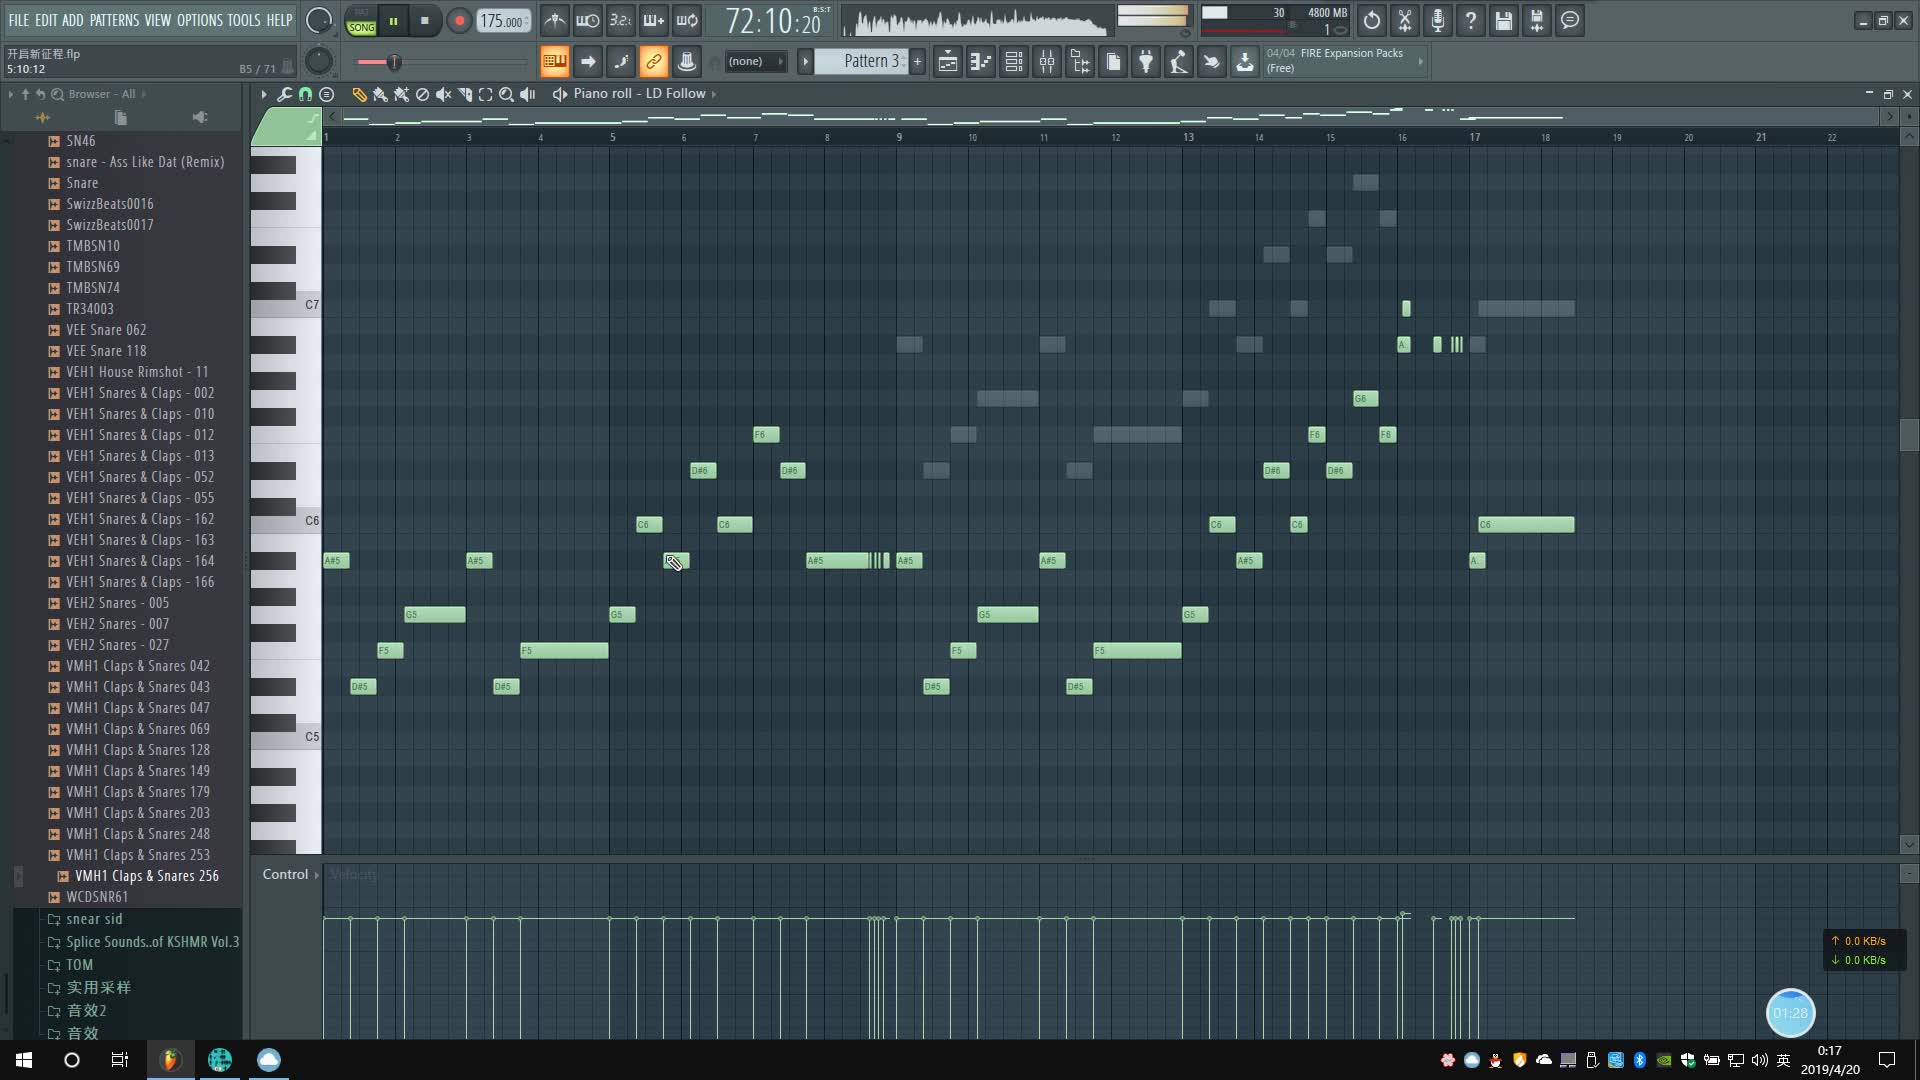
Task: Select 'snare - Ass Like Dat (Remix)' sample
Action: (145, 162)
